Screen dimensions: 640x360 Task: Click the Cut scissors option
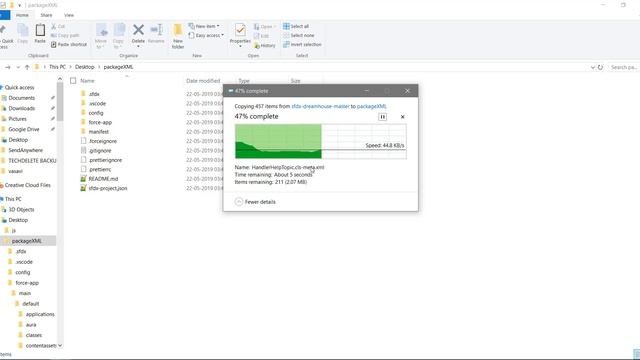58,26
